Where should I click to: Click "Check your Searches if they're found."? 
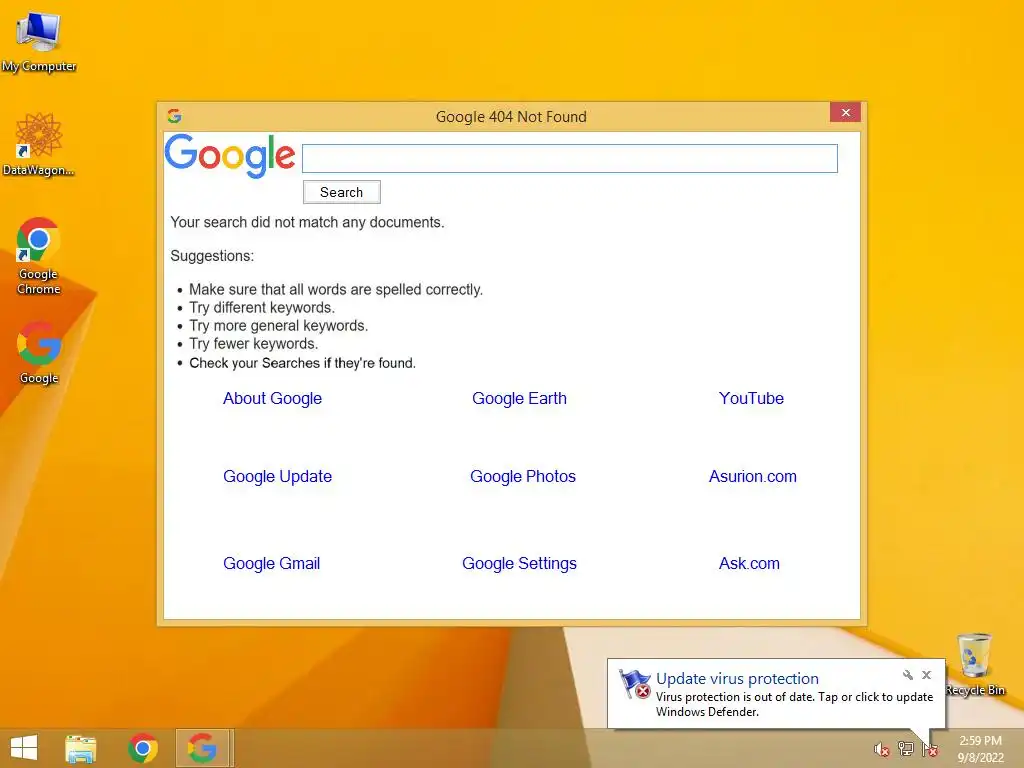click(302, 363)
